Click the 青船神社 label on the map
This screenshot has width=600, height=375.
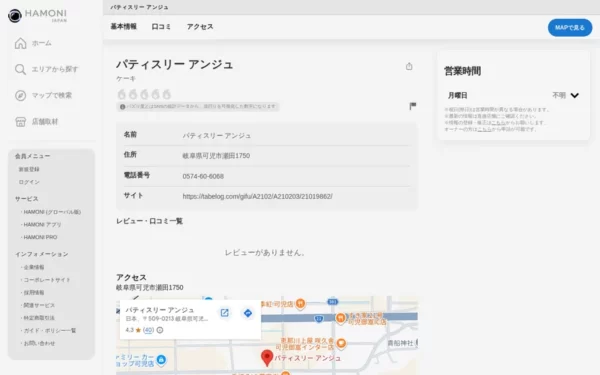(401, 343)
